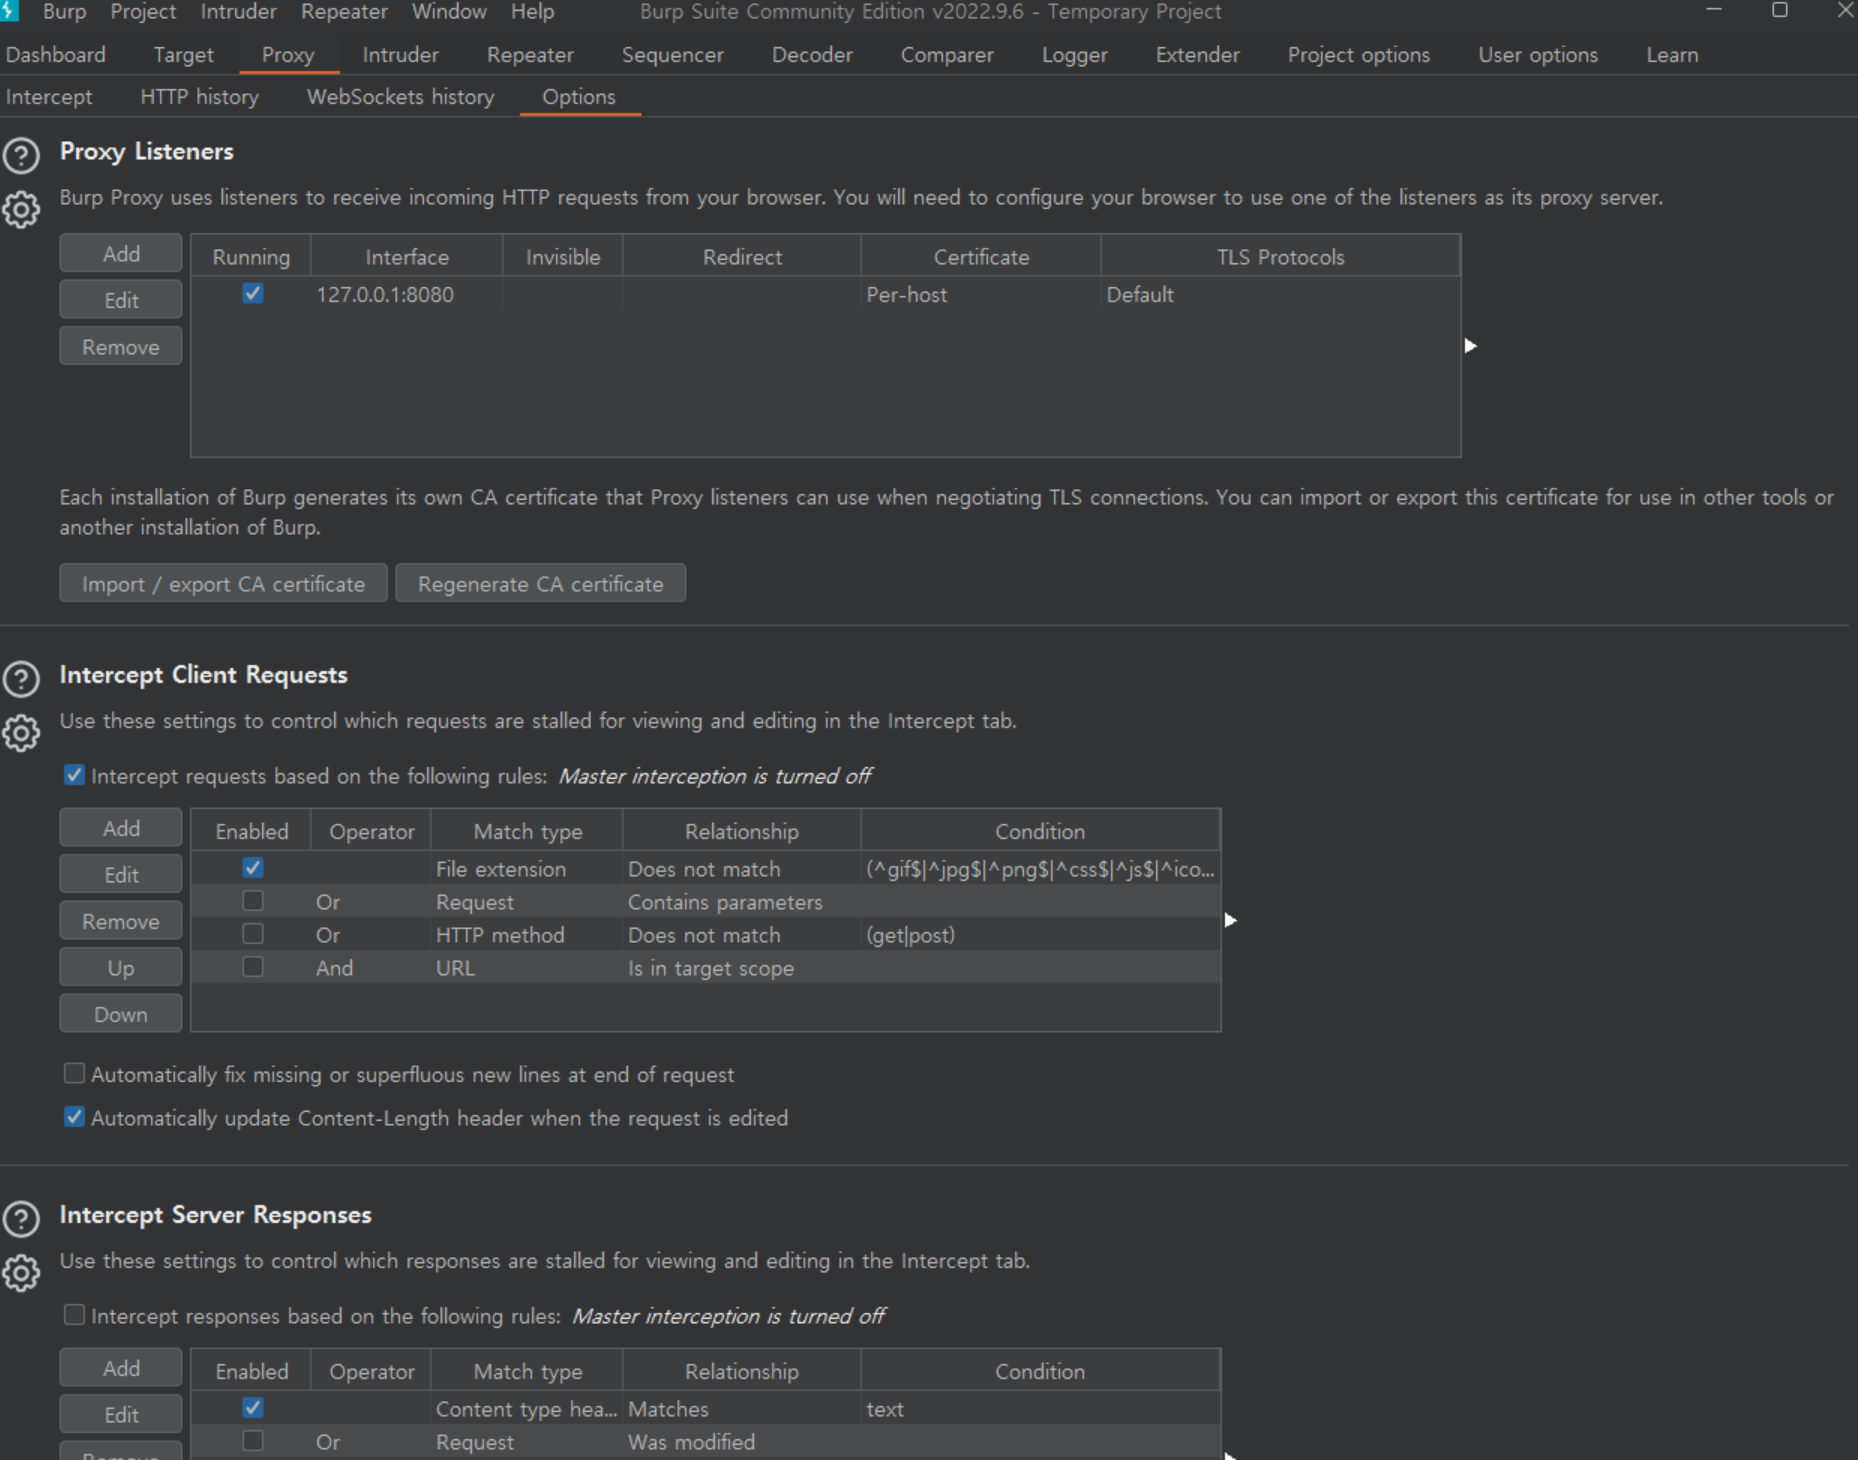Expand arrow beside client request rules table
This screenshot has width=1858, height=1460.
[x=1230, y=920]
